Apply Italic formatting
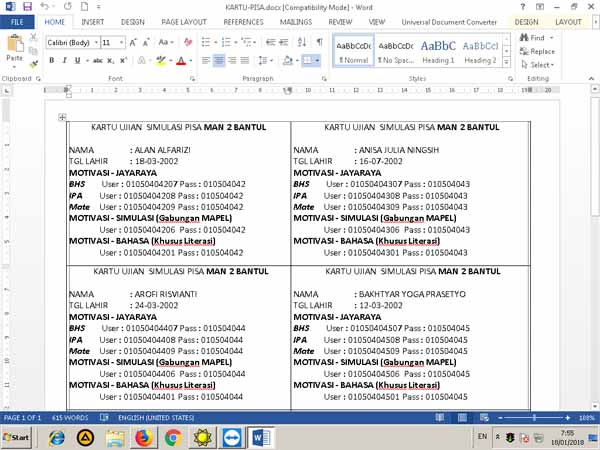The image size is (600, 450). click(x=64, y=61)
